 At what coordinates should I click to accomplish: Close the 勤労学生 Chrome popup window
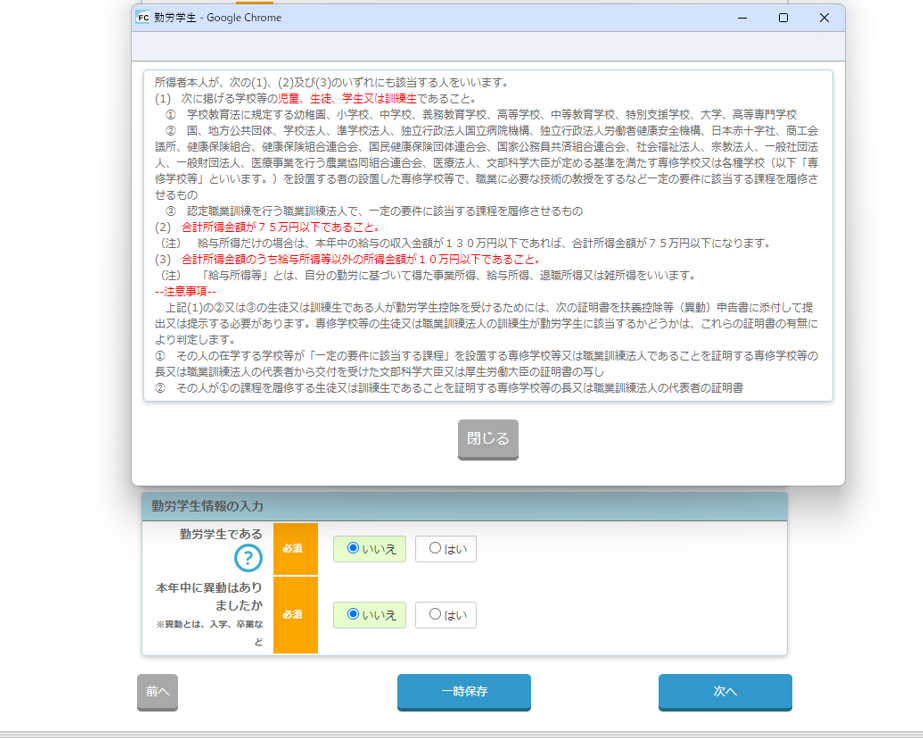(824, 18)
